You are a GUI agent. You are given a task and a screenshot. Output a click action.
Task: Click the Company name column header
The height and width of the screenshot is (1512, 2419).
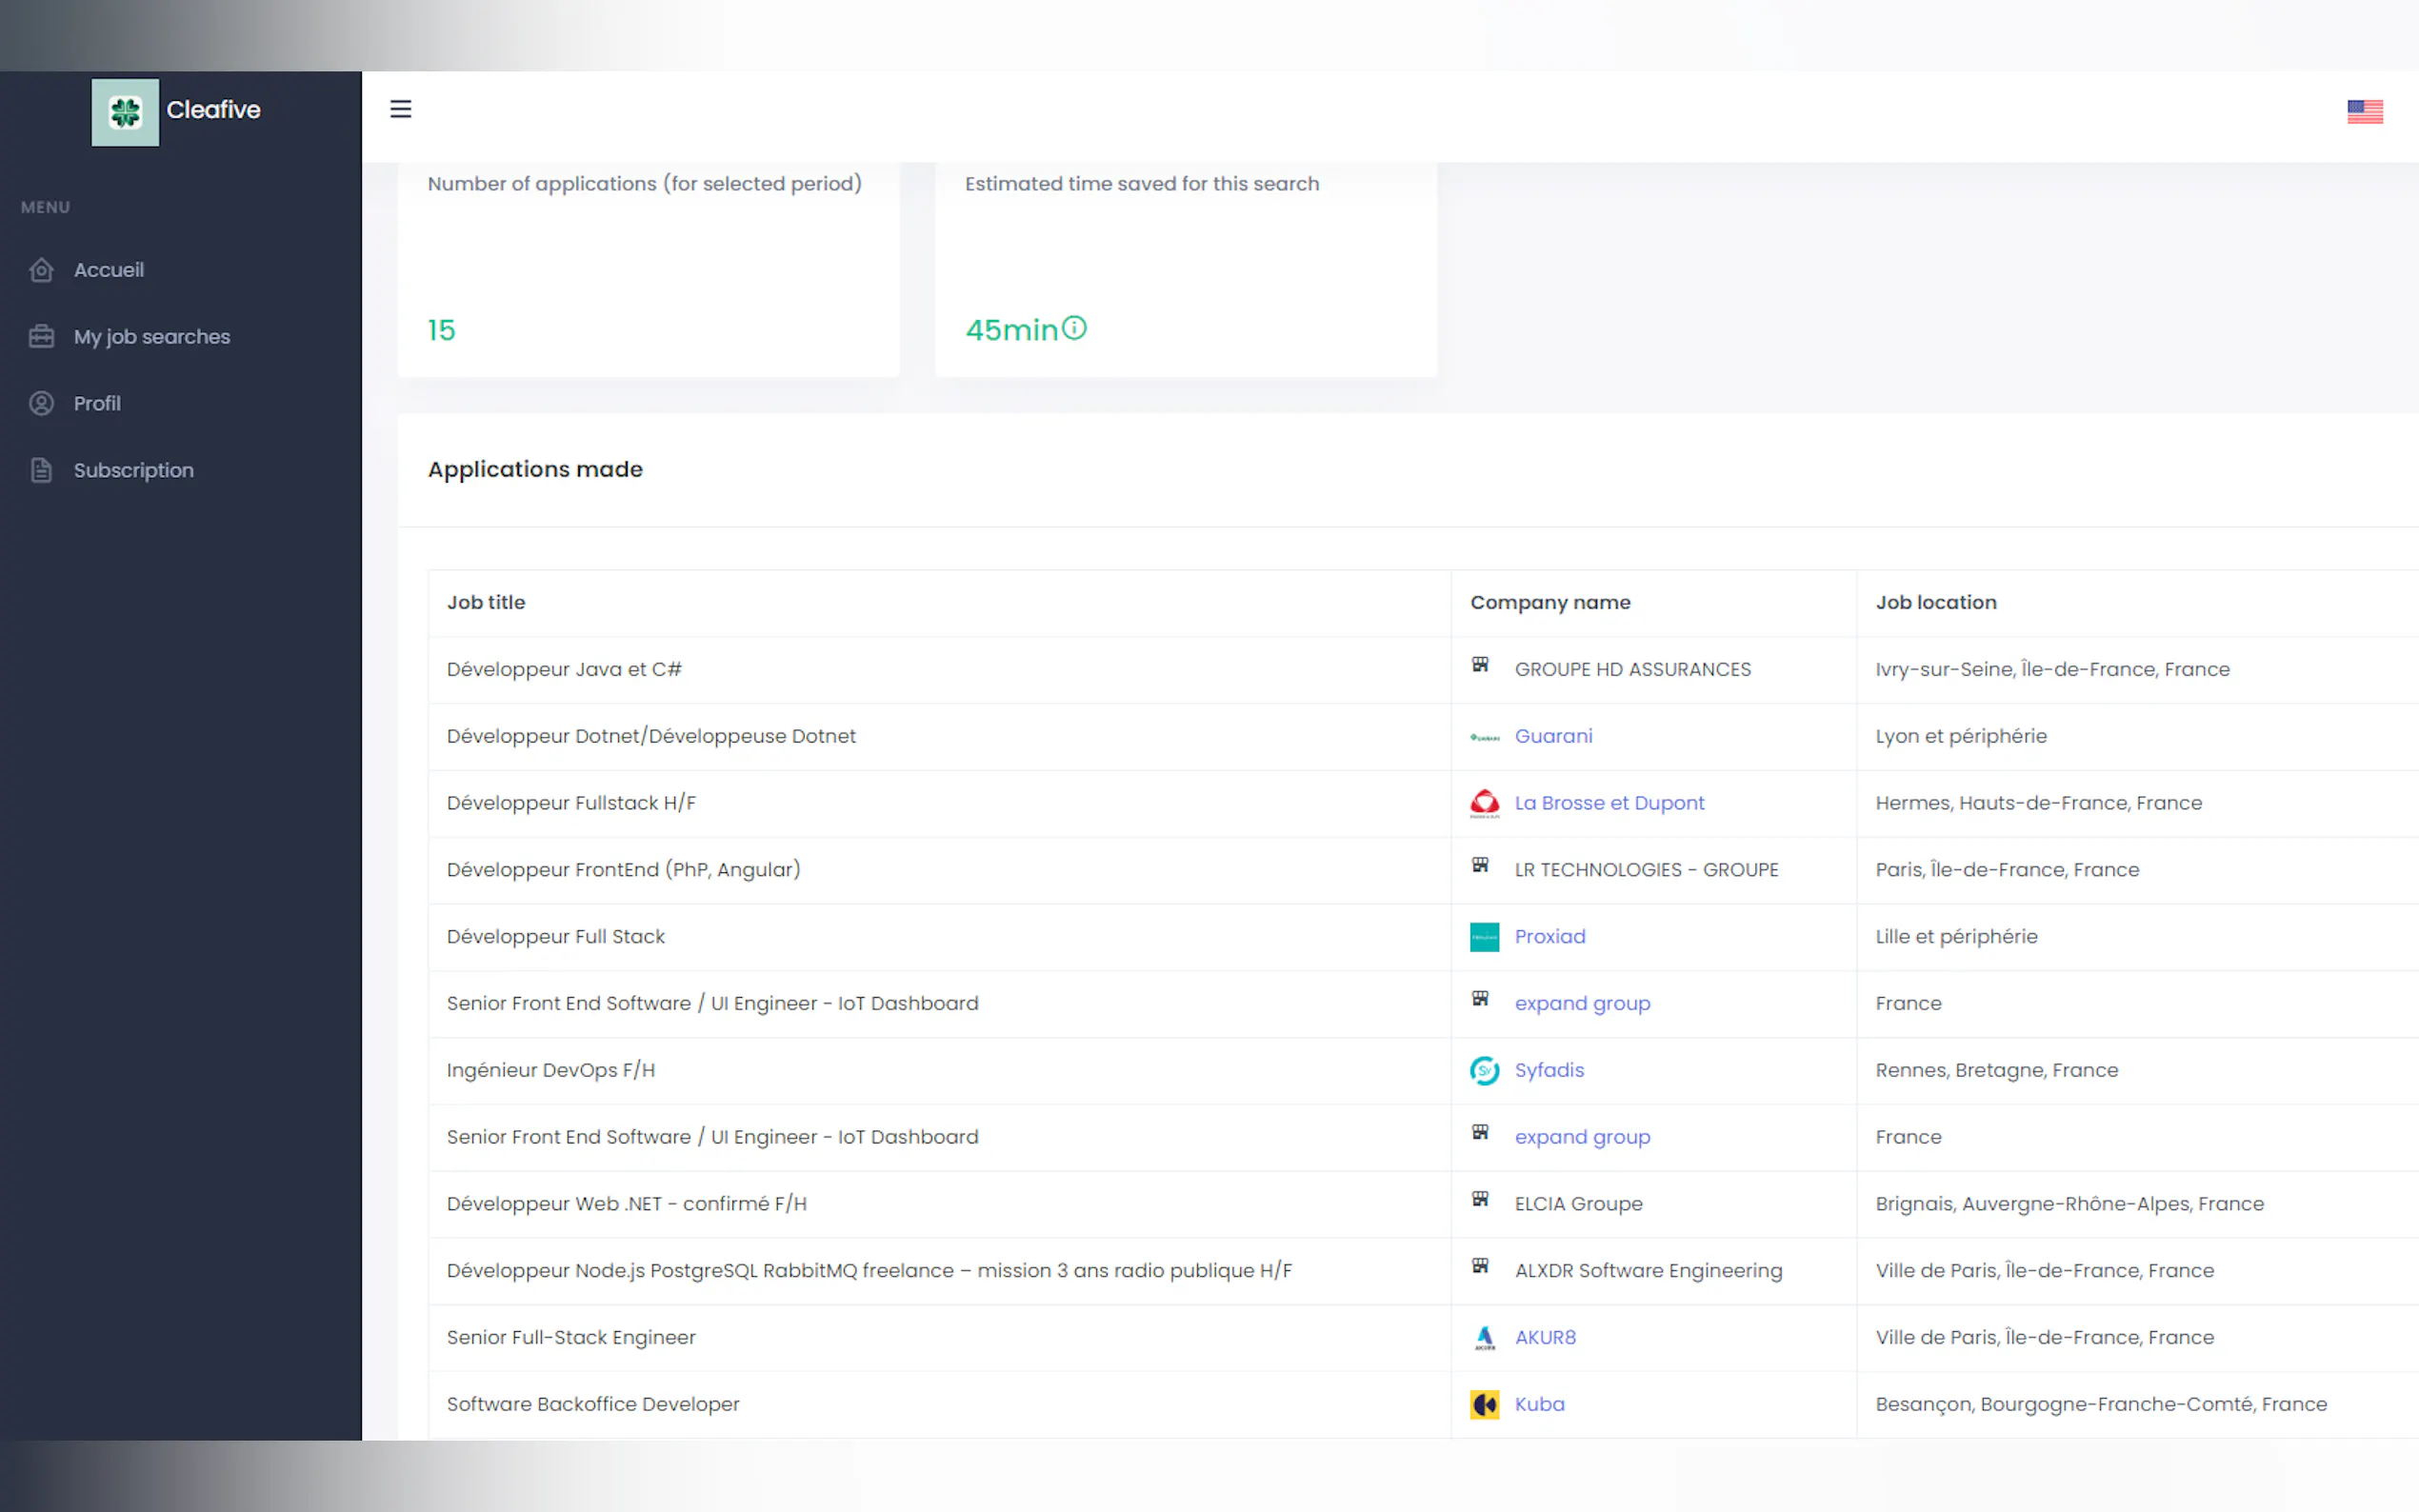(1549, 602)
